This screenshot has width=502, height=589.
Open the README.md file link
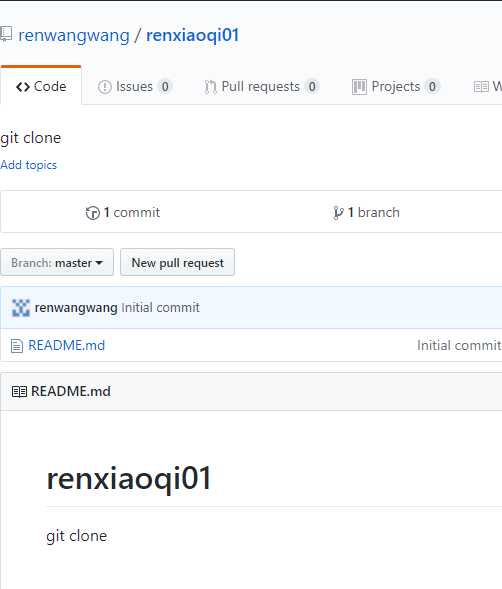(67, 346)
